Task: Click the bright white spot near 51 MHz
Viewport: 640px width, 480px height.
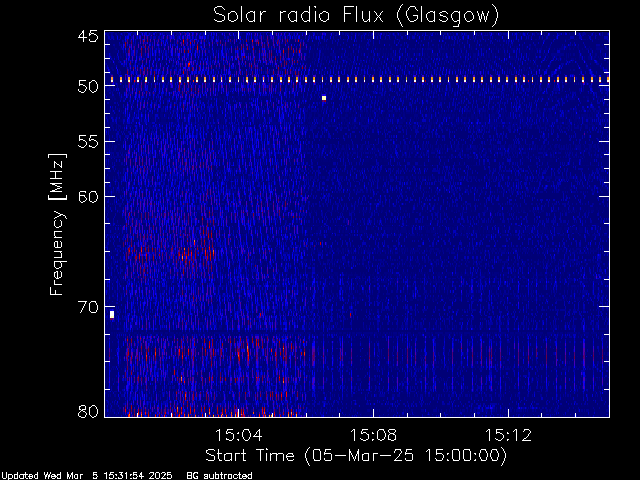Action: [x=324, y=98]
